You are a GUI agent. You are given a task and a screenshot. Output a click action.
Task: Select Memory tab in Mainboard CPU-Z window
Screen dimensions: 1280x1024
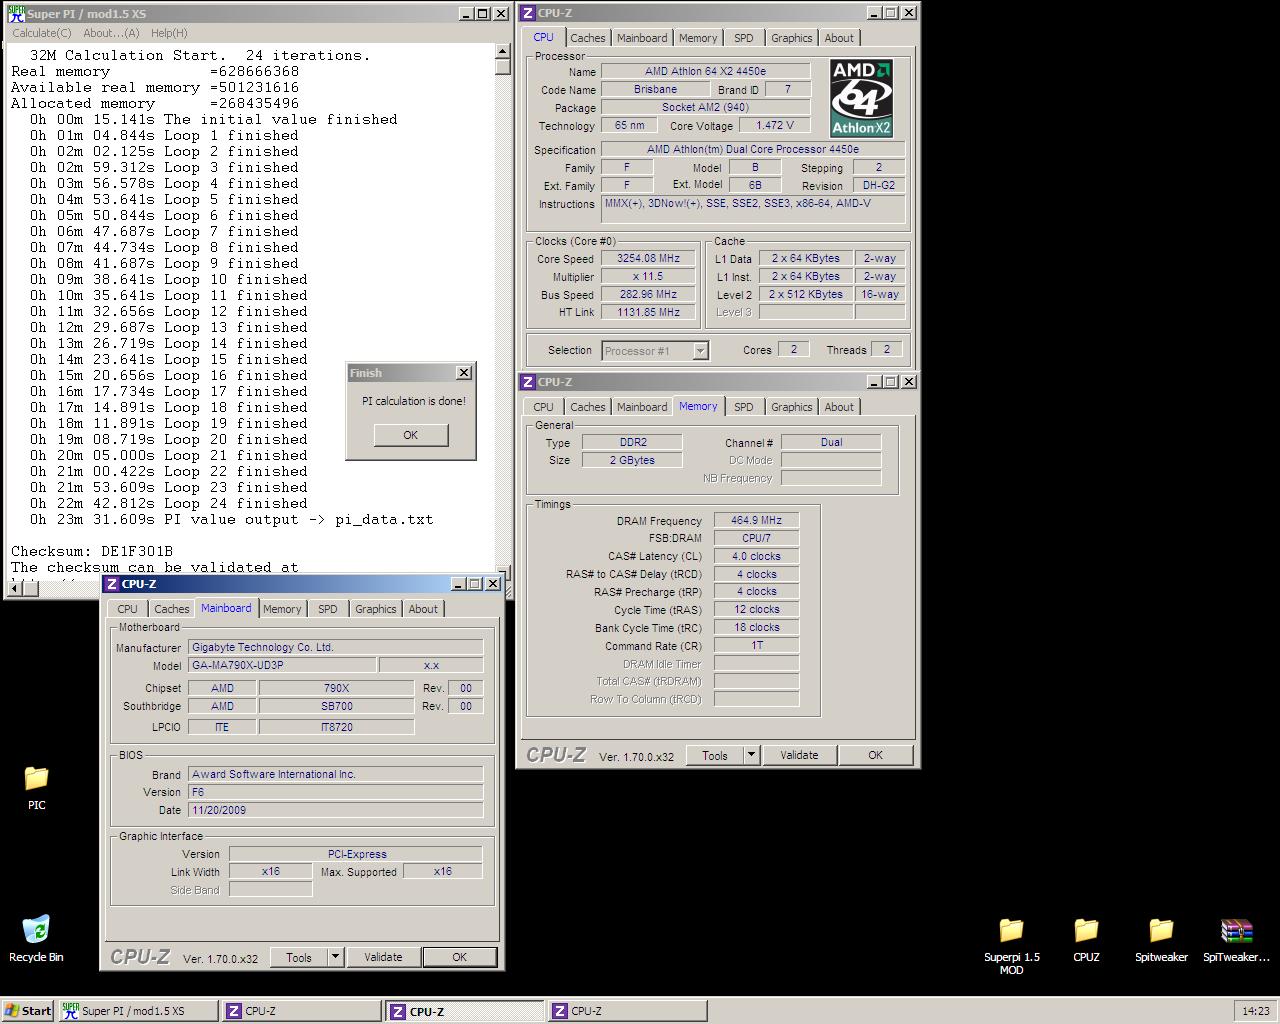click(x=282, y=609)
